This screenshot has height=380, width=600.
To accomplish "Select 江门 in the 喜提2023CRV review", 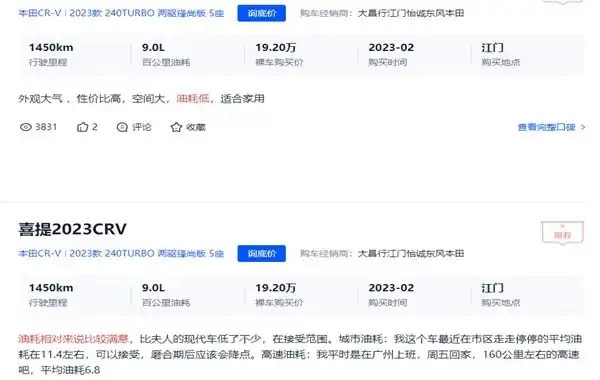I will click(x=492, y=288).
